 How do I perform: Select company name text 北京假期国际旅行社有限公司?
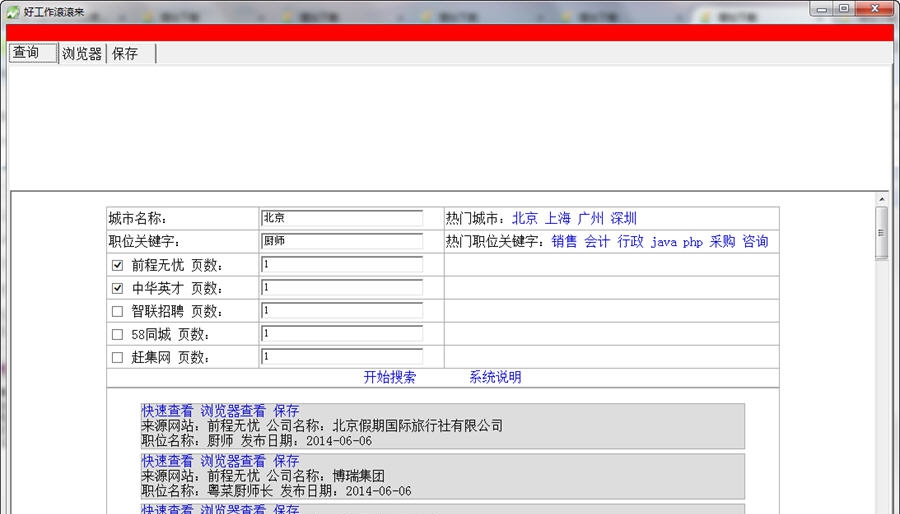tap(418, 426)
